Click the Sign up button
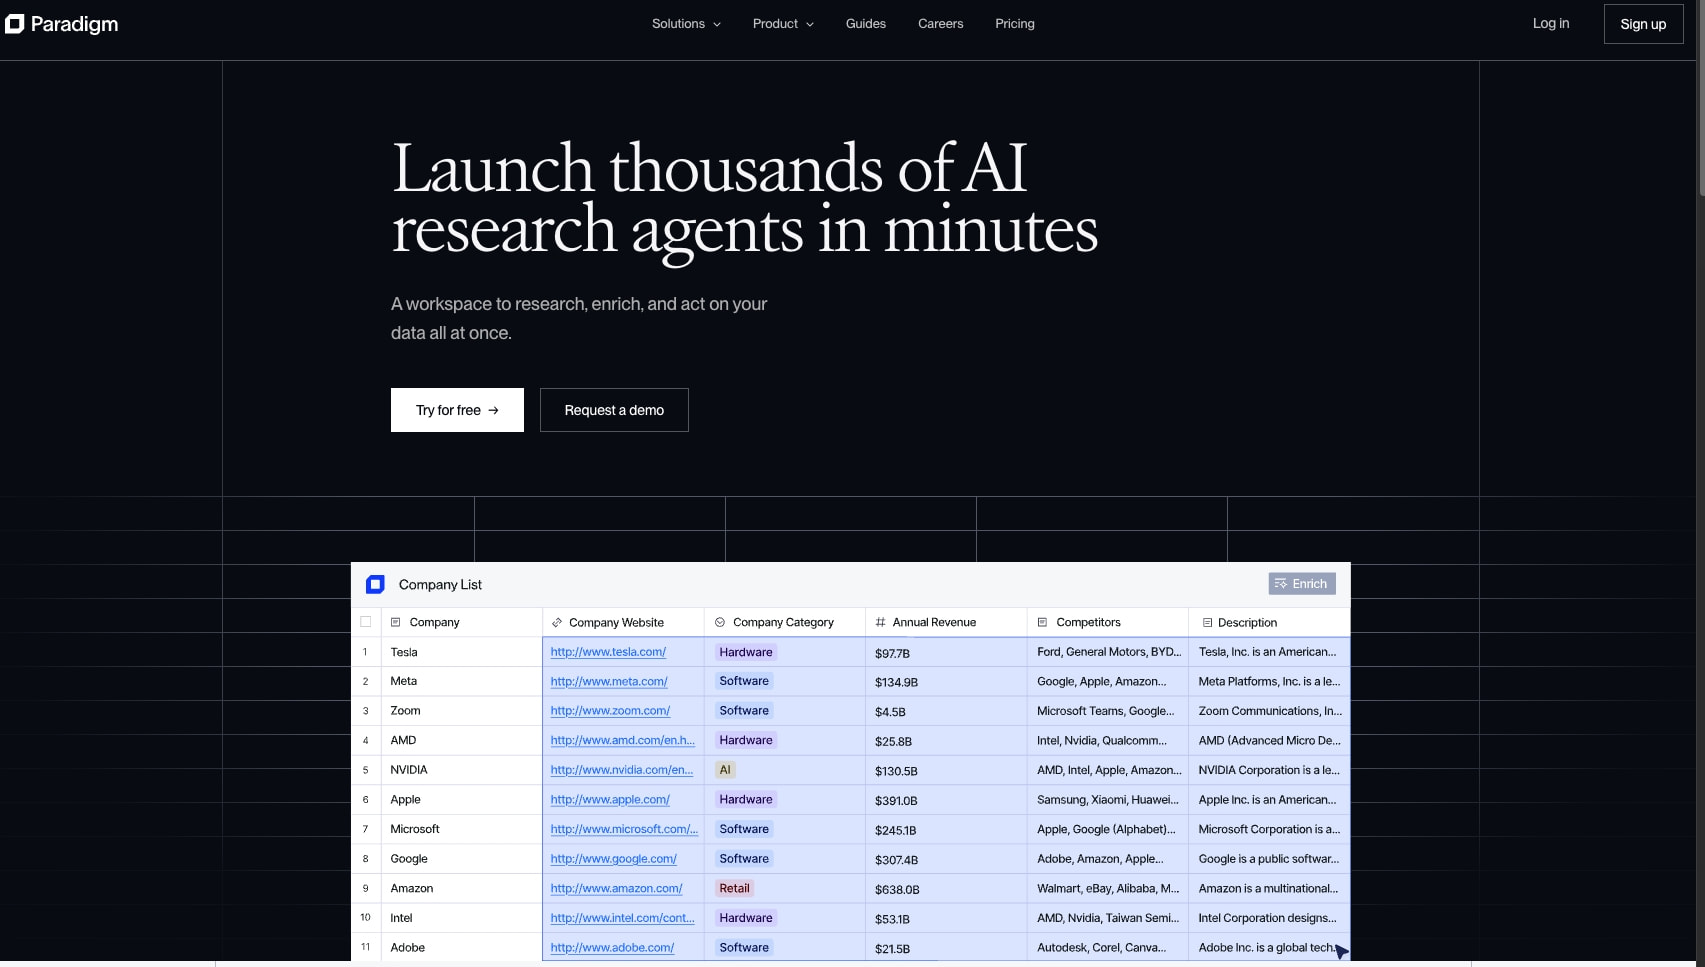 coord(1643,24)
